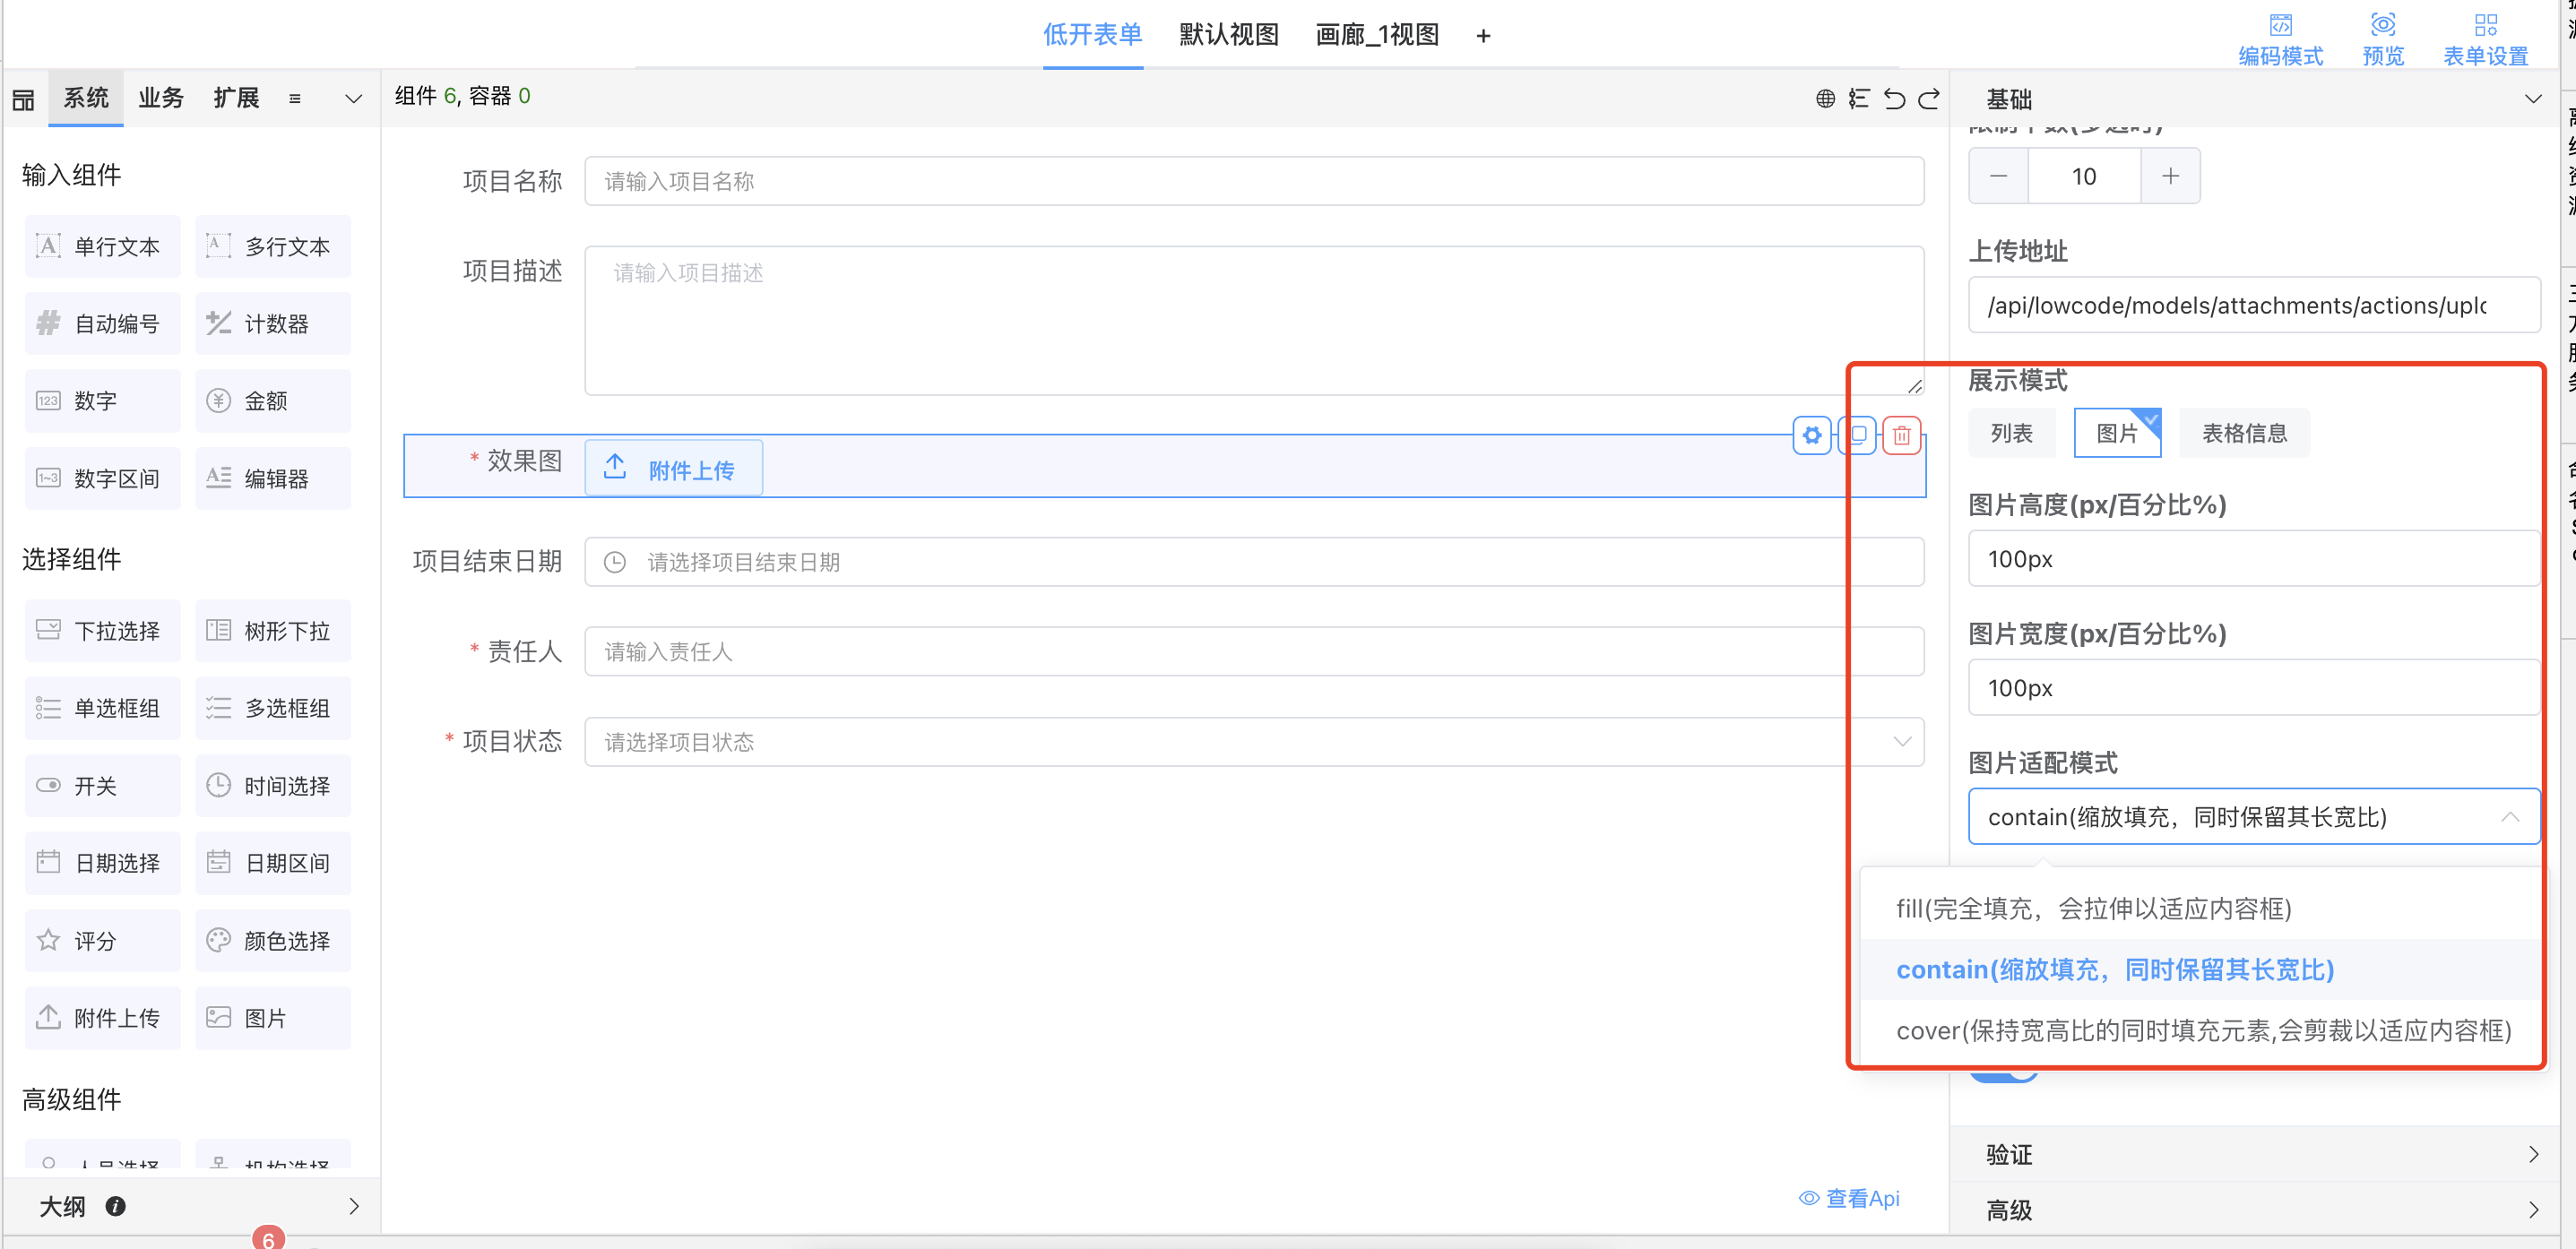Viewport: 2576px width, 1249px height.
Task: Switch to the 业务 components tab
Action: click(161, 98)
